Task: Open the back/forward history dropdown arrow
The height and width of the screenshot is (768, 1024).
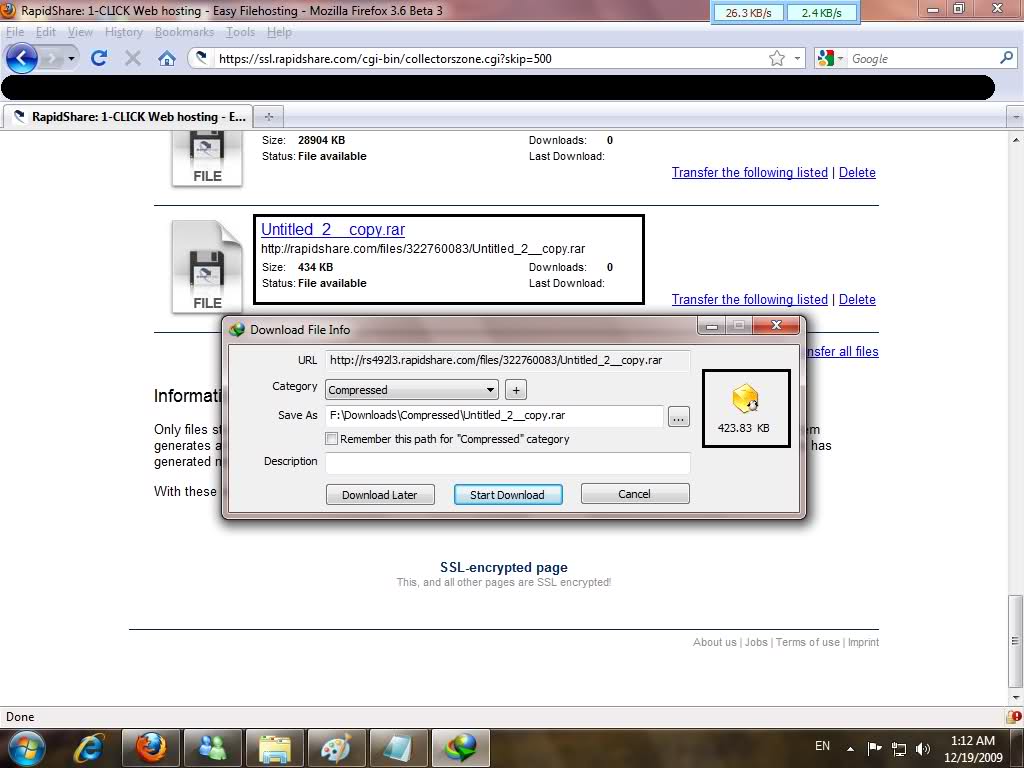Action: click(71, 59)
